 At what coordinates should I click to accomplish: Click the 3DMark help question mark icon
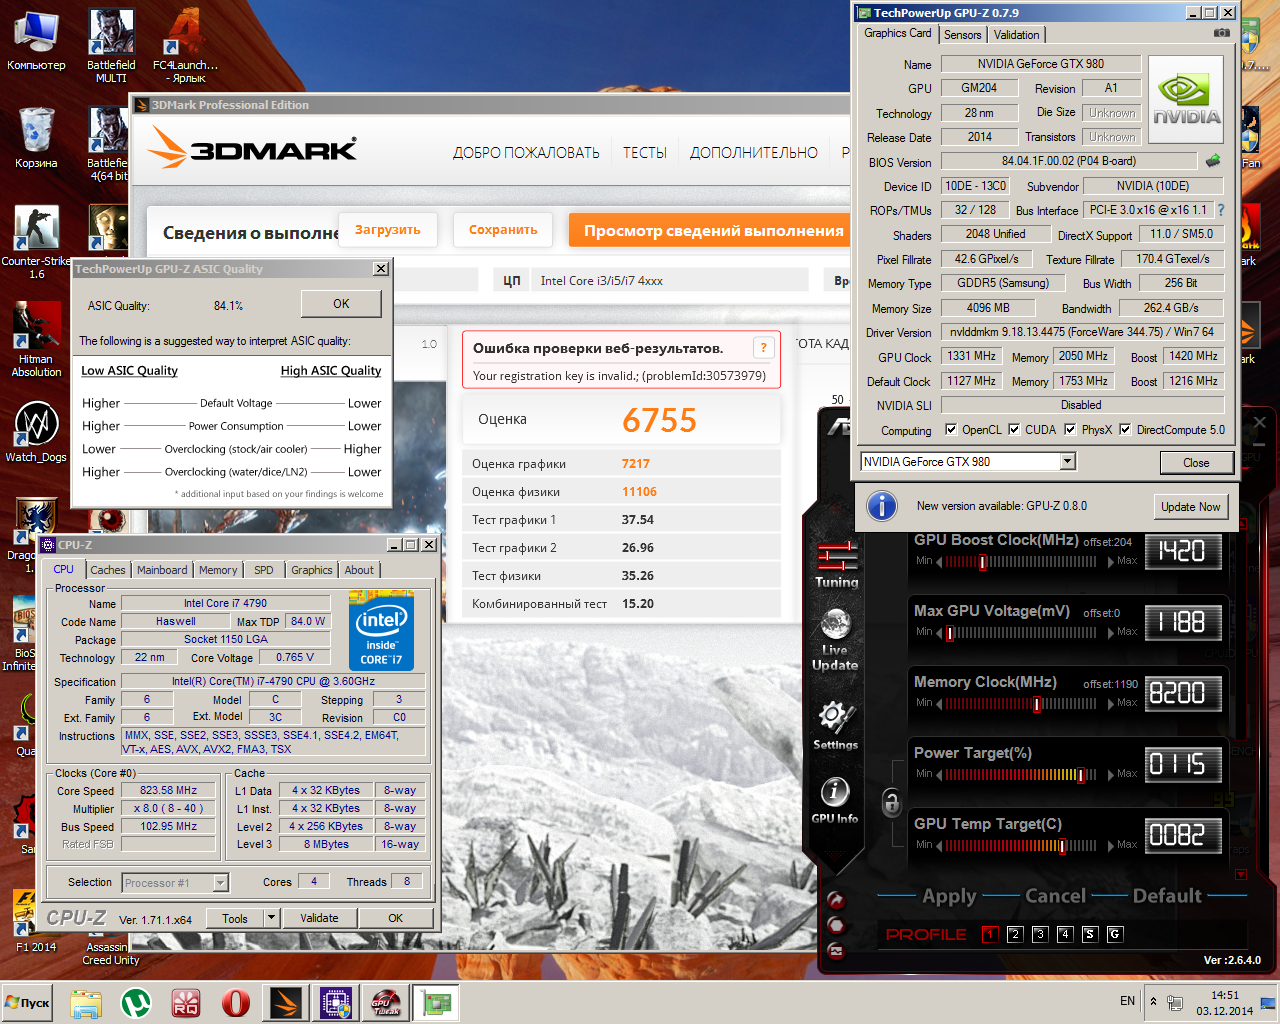763,347
